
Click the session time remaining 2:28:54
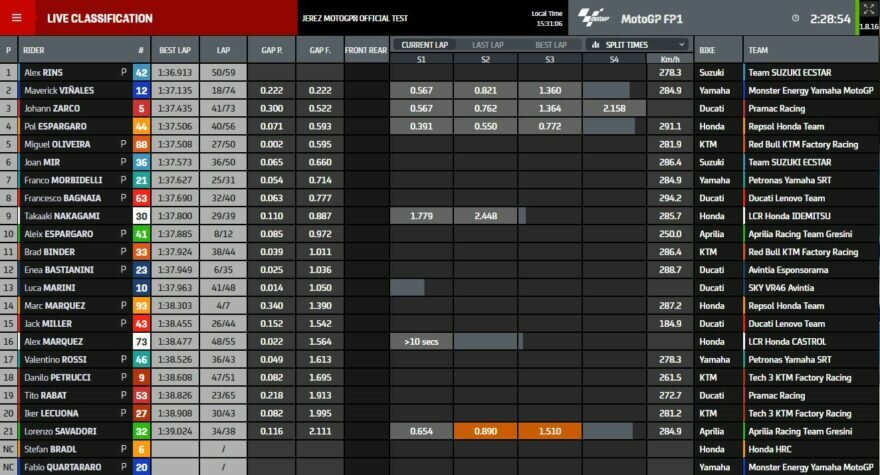(830, 19)
